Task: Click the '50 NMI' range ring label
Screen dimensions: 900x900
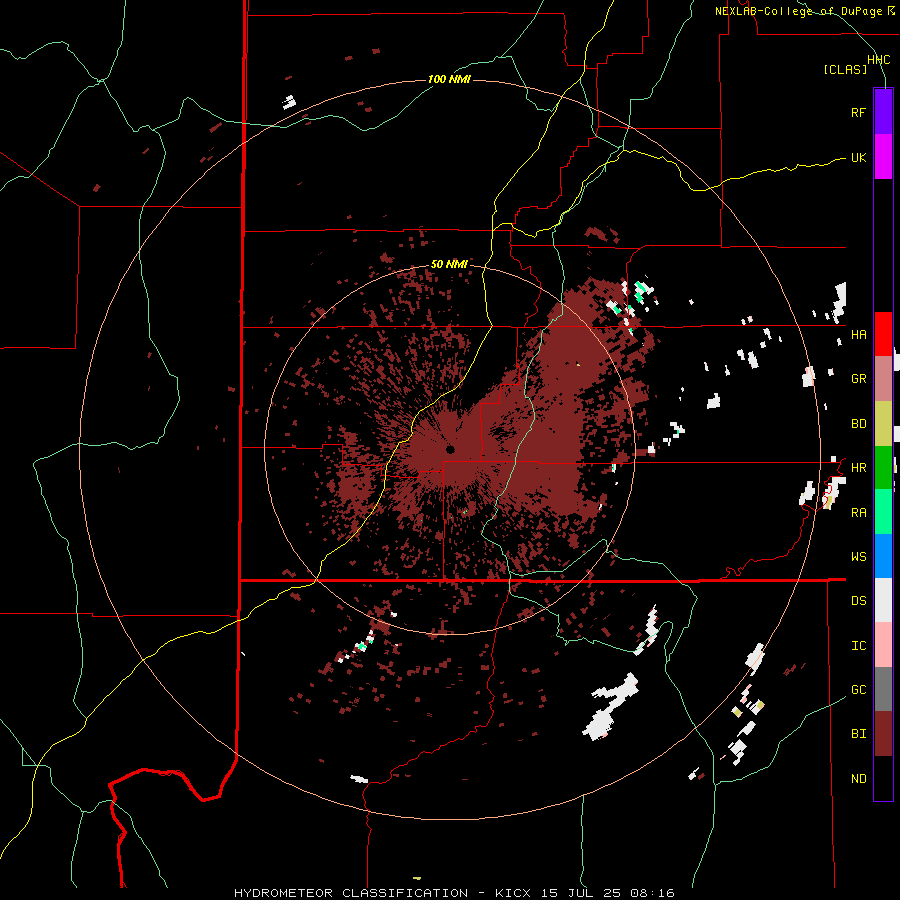Action: [x=449, y=265]
